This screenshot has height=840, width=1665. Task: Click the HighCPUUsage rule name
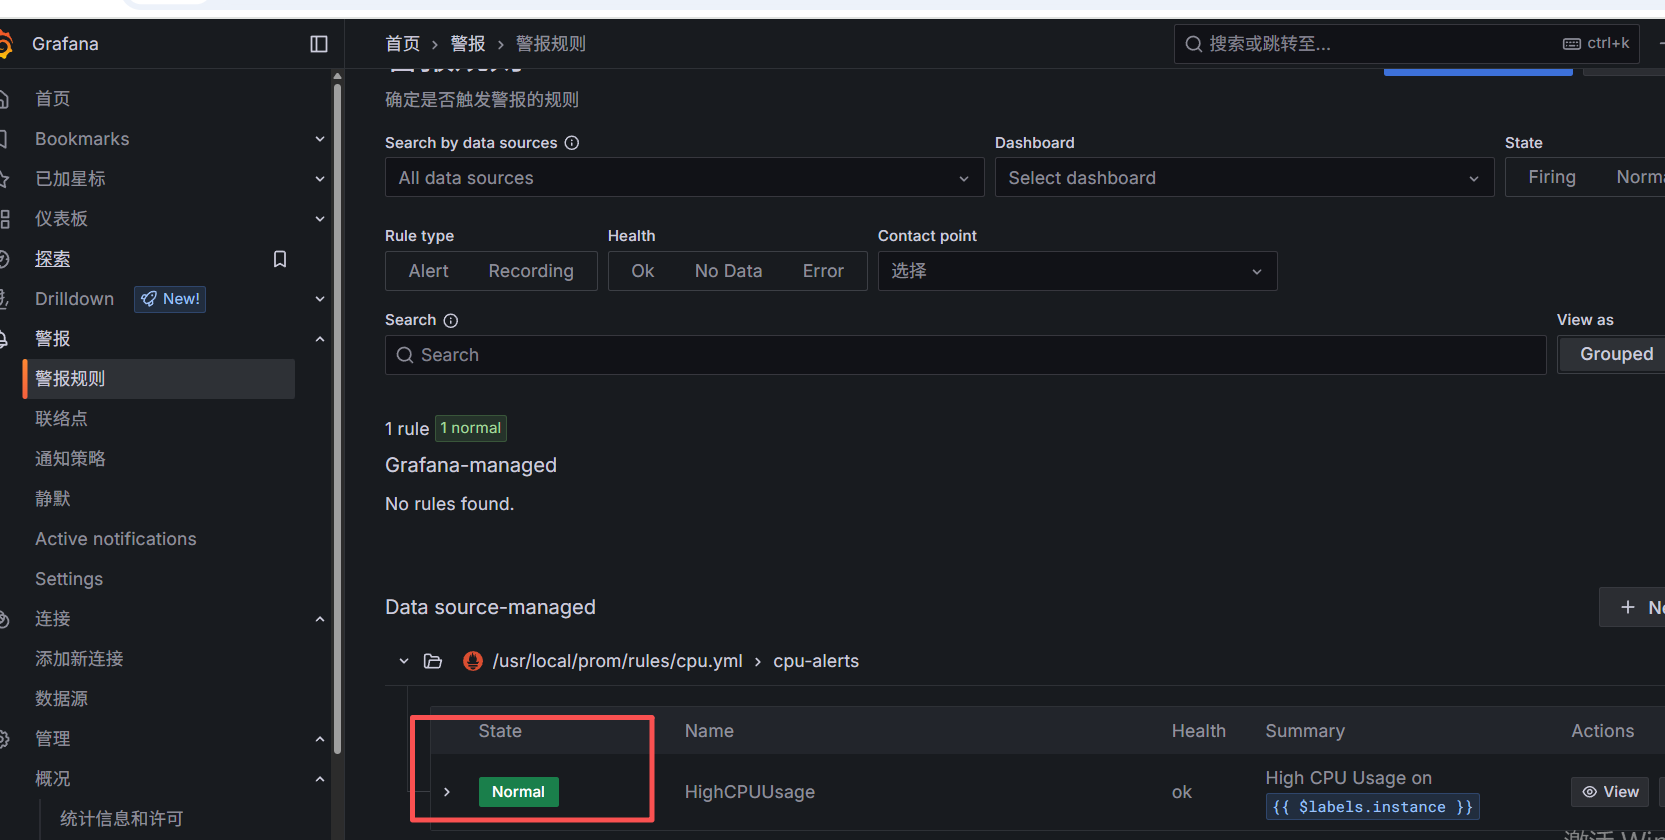click(x=750, y=792)
